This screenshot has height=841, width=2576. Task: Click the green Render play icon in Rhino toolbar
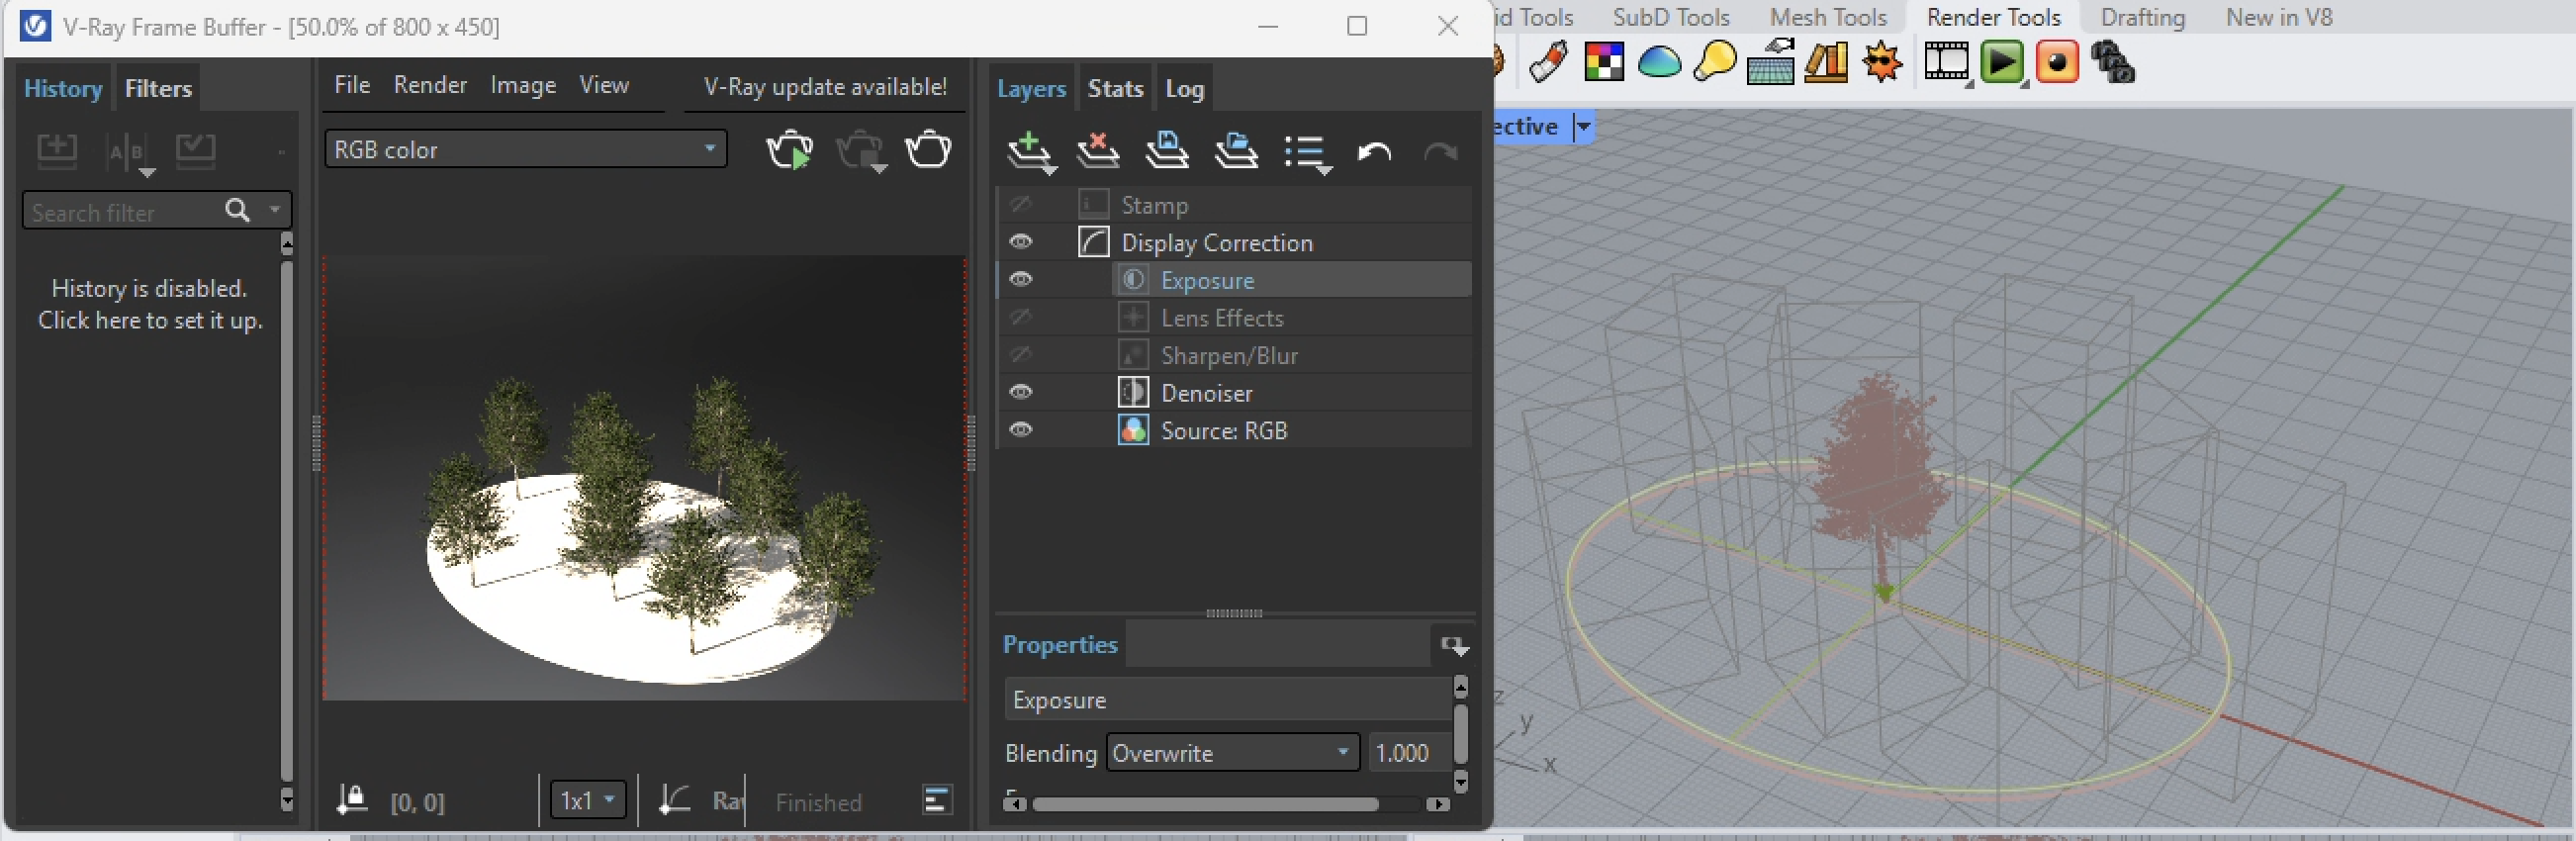(2002, 63)
